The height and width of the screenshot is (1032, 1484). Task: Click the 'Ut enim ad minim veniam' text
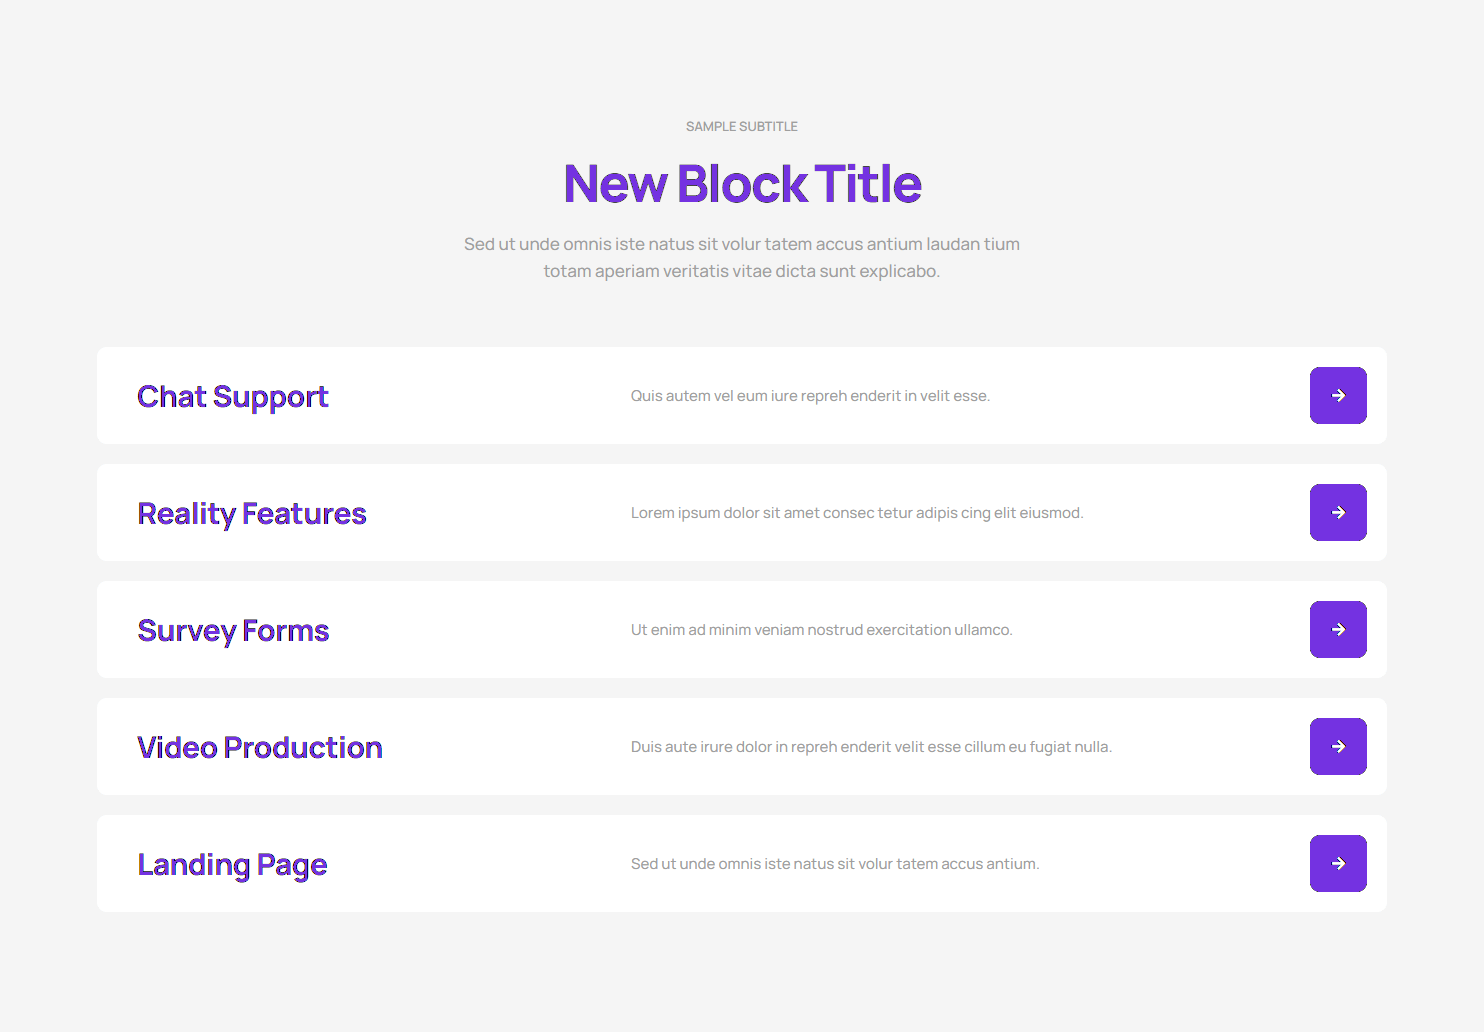point(821,630)
